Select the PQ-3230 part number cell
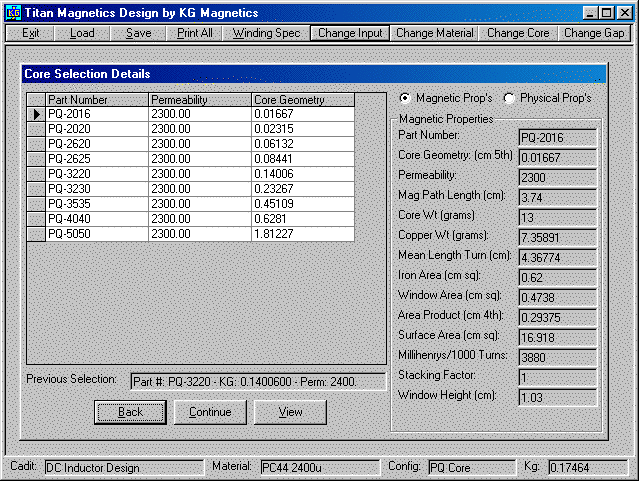 click(x=97, y=189)
